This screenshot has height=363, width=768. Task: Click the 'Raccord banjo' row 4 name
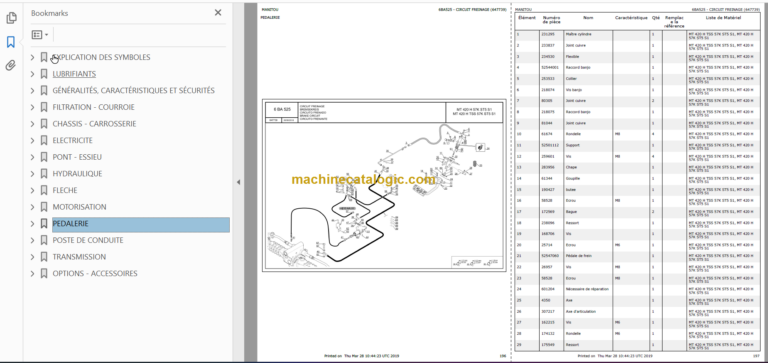578,68
